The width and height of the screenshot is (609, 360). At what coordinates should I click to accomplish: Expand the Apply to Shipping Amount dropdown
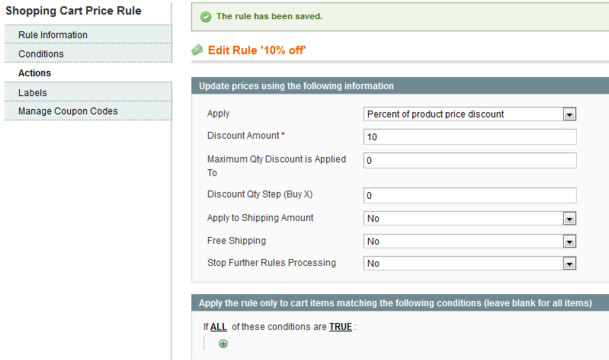coord(470,218)
